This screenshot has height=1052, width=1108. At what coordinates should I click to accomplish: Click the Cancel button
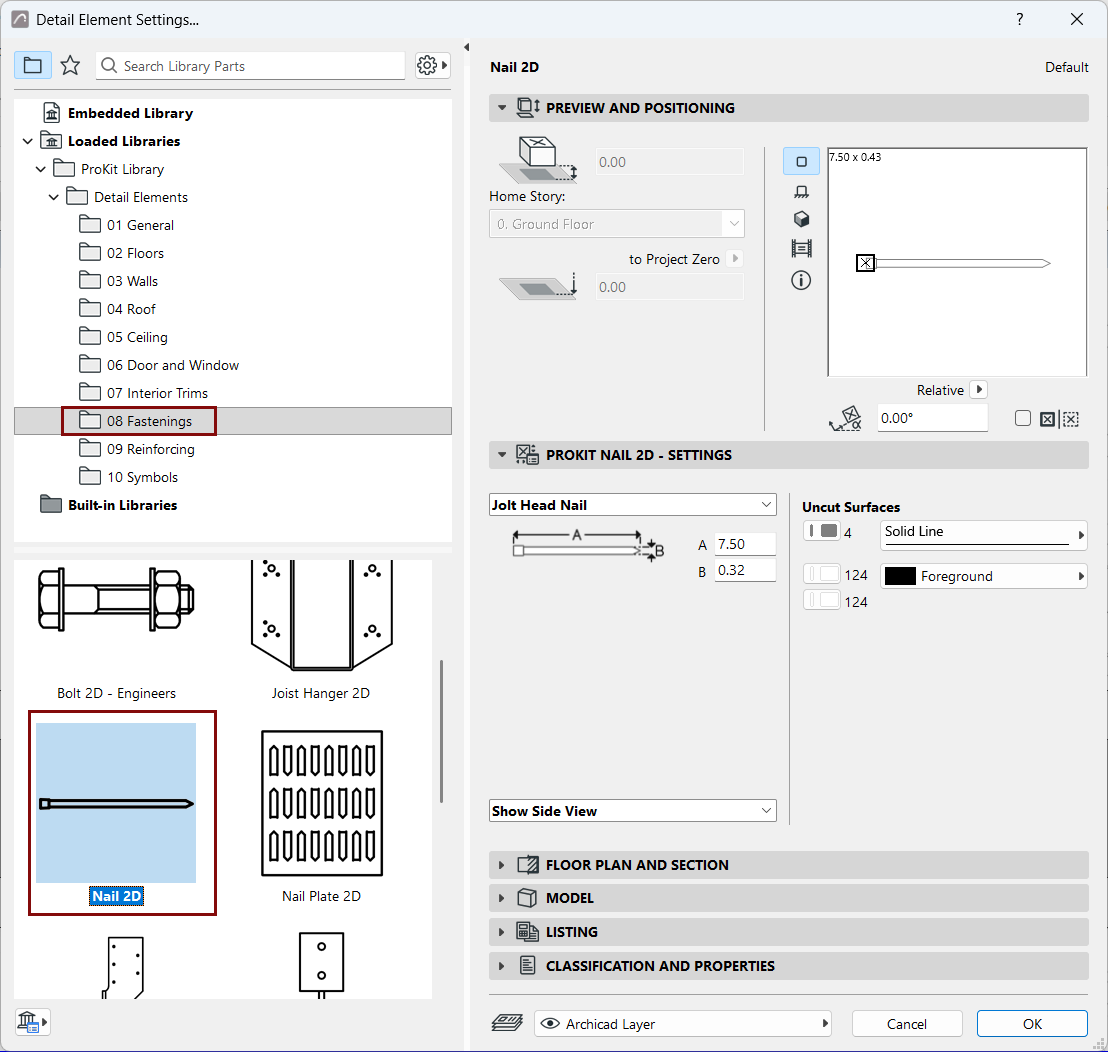[x=907, y=1024]
